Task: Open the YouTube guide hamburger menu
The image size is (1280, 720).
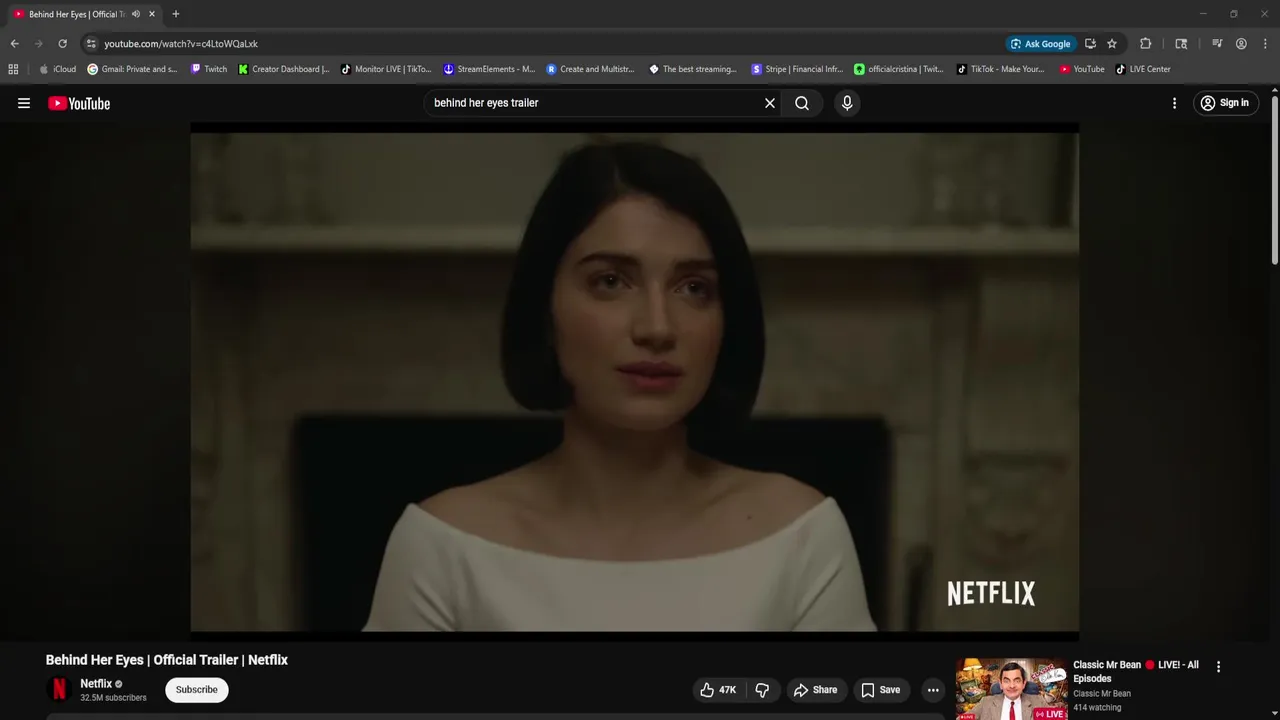Action: (x=24, y=103)
